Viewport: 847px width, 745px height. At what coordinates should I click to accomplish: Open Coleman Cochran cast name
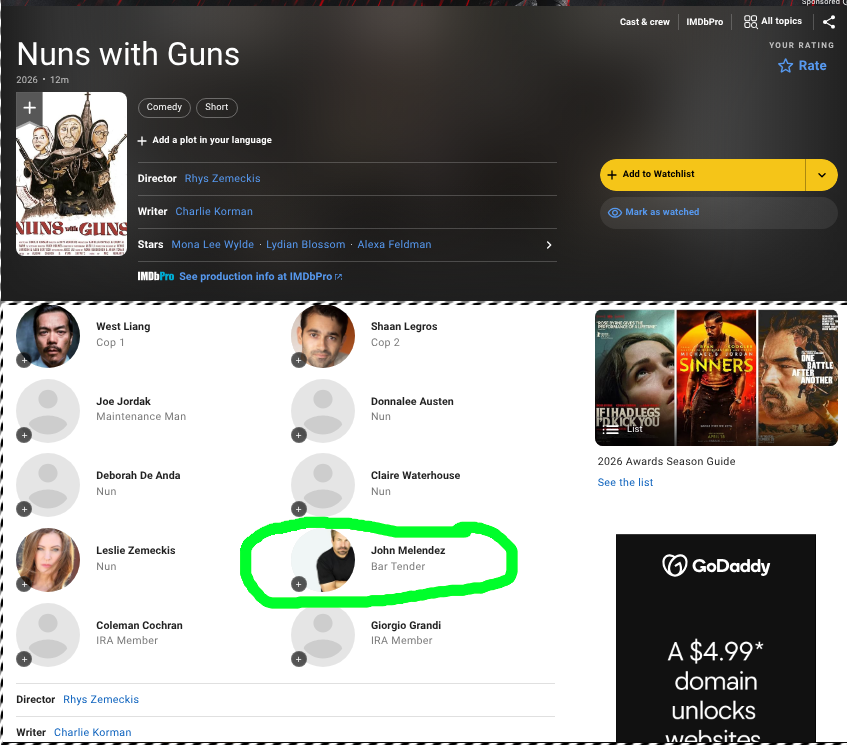point(139,626)
